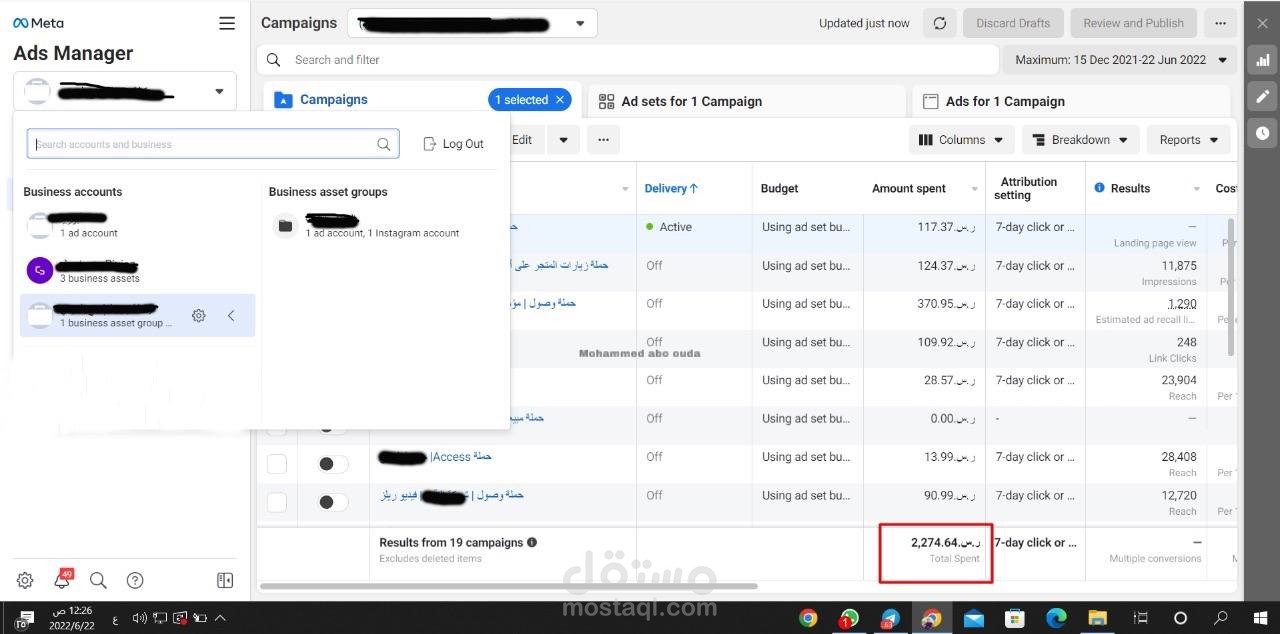
Task: Open Microsoft Edge from the taskbar
Action: click(1056, 618)
